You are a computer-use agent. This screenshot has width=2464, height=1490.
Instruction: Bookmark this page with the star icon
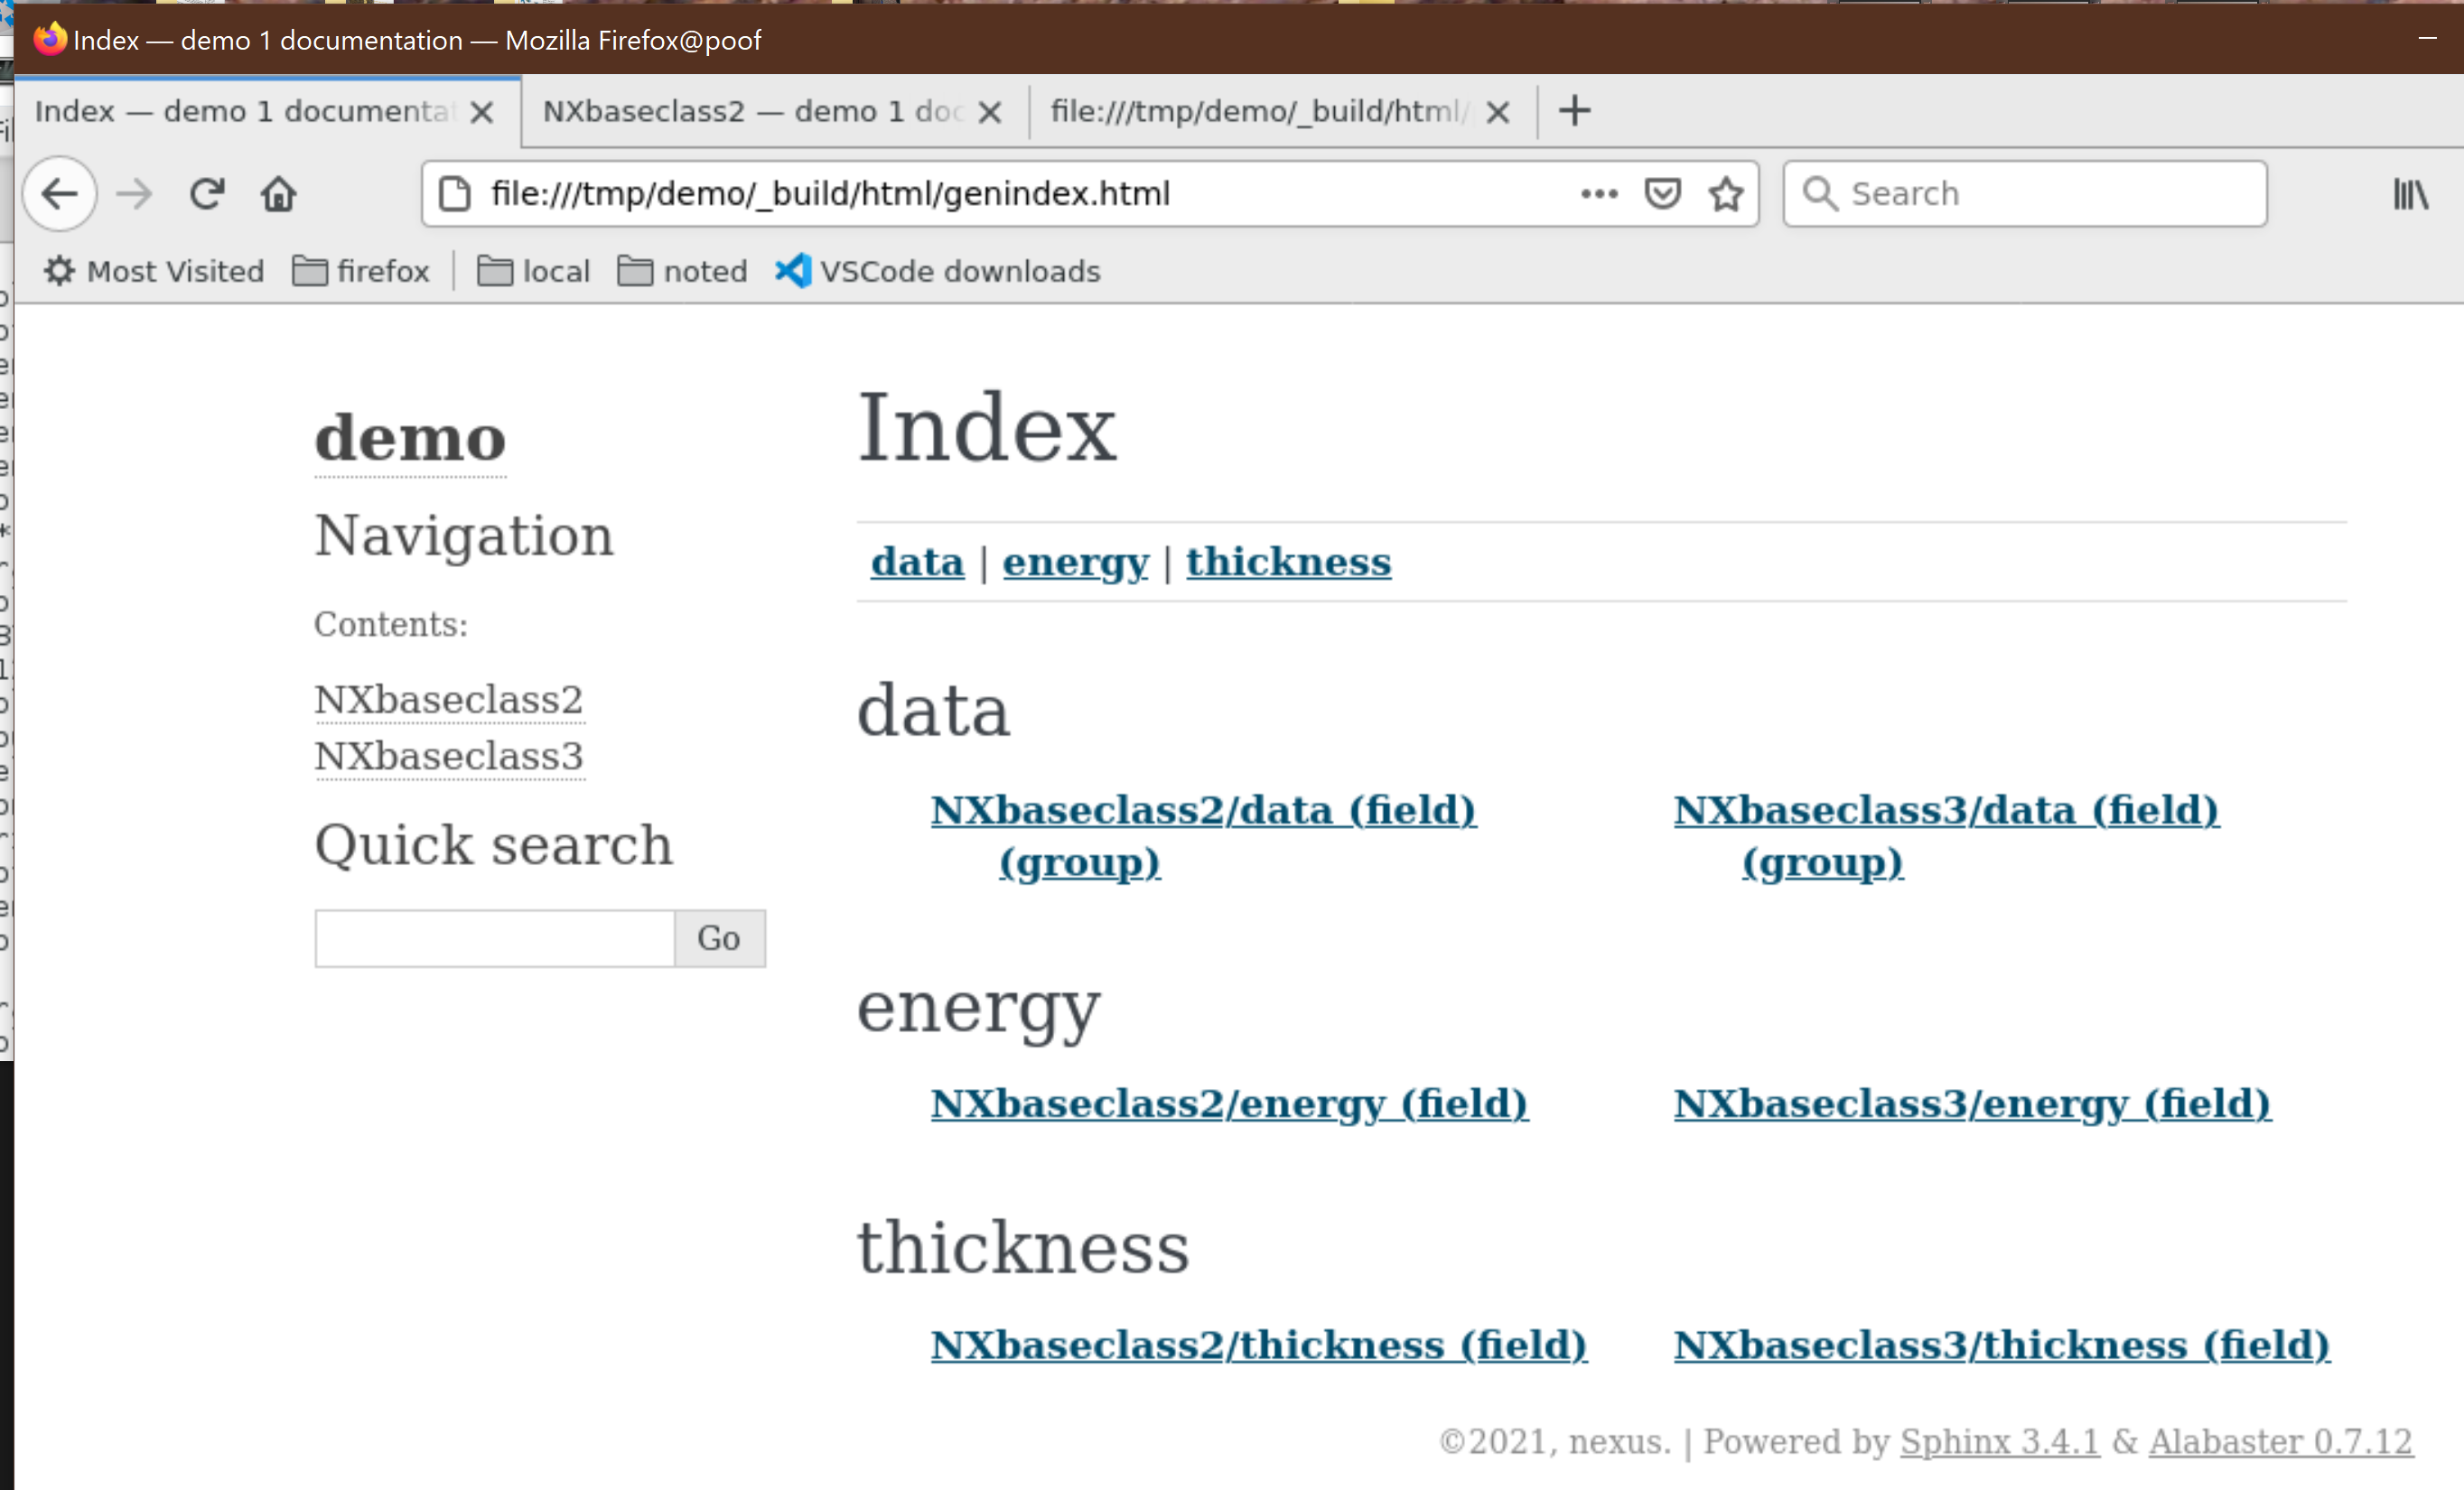tap(1725, 193)
